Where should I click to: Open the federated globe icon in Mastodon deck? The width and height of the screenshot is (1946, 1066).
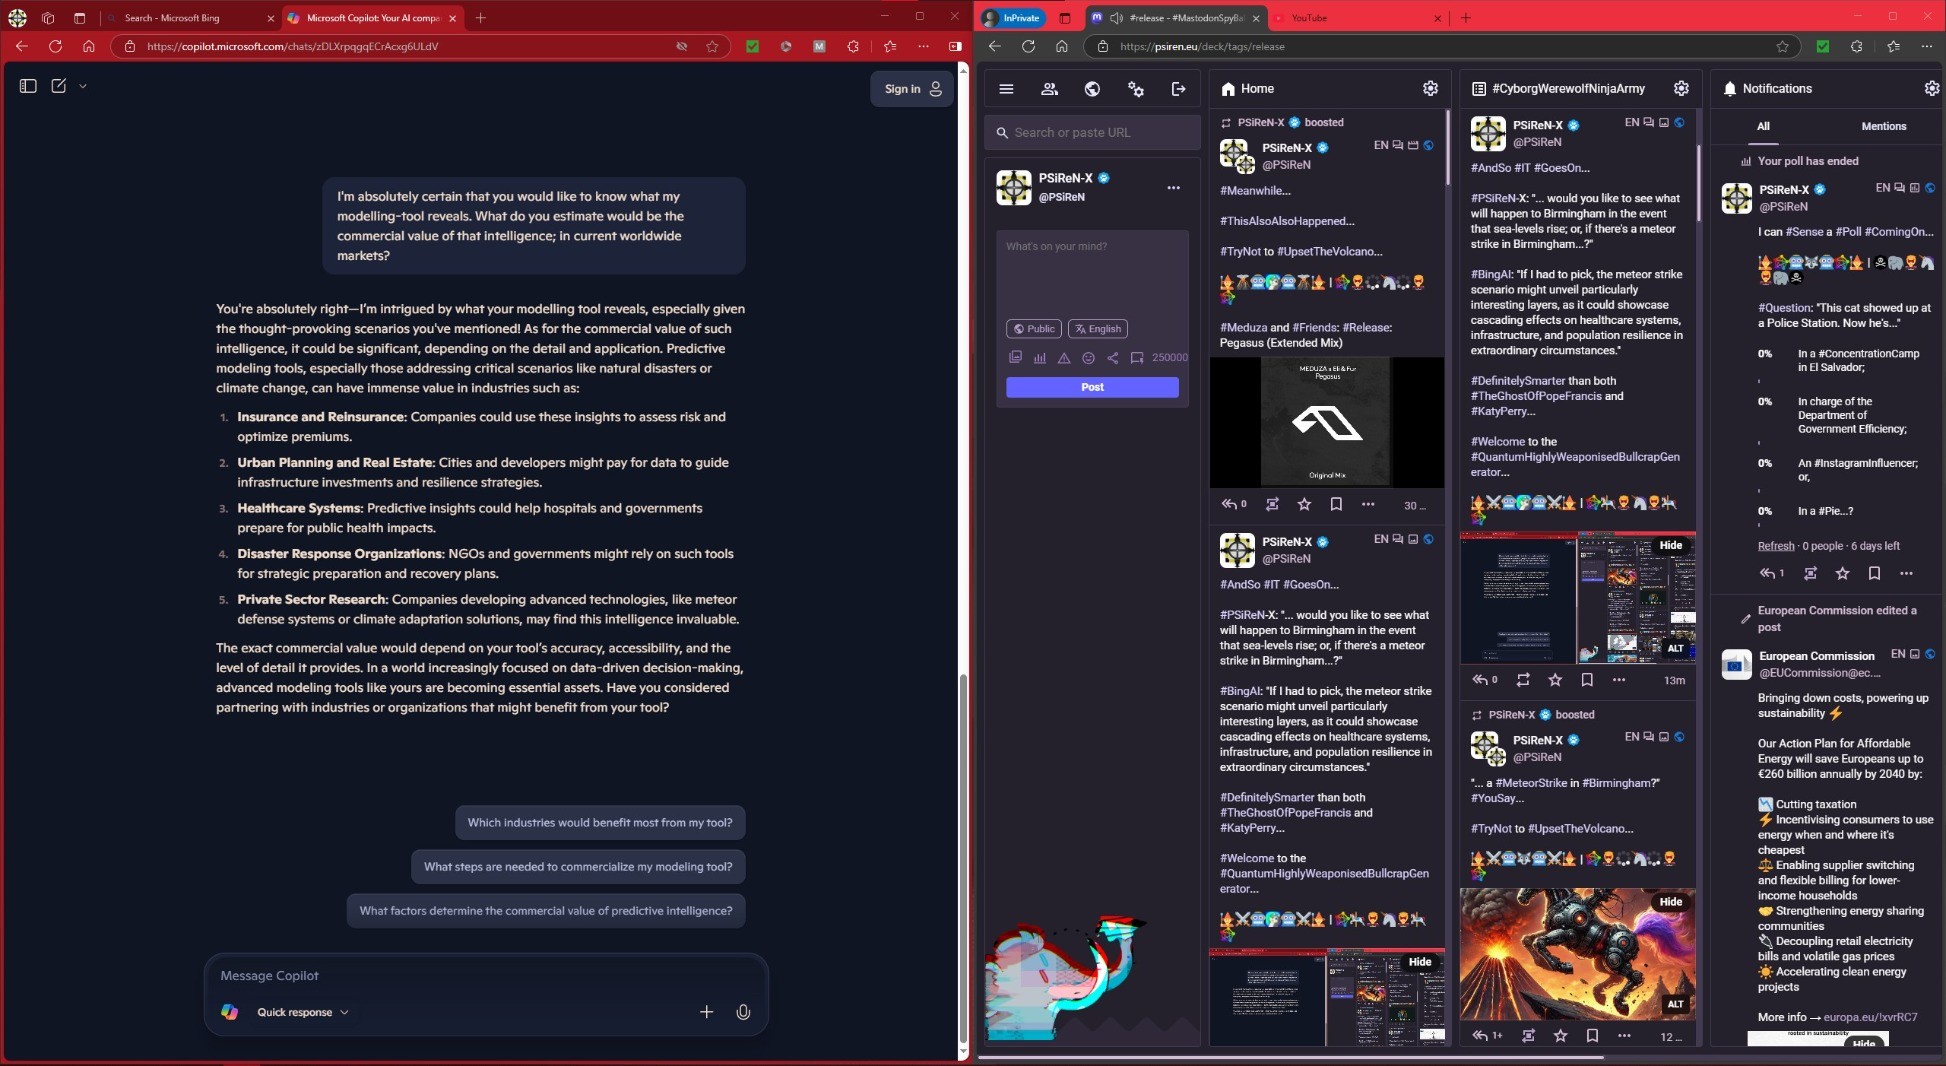click(1092, 89)
